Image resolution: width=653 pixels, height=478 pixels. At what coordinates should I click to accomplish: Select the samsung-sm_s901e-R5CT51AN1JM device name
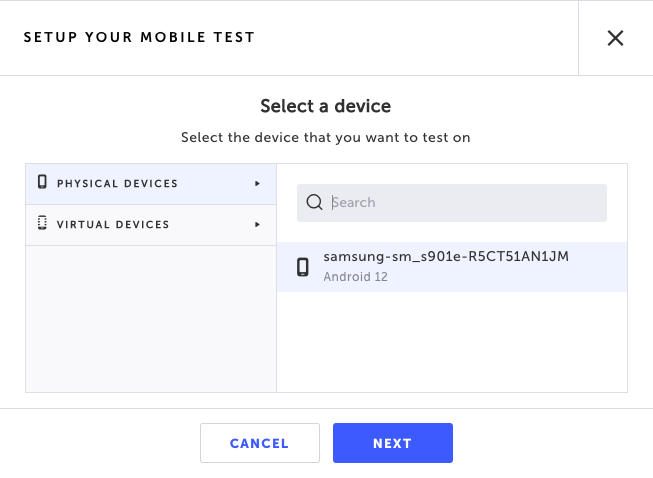[446, 257]
